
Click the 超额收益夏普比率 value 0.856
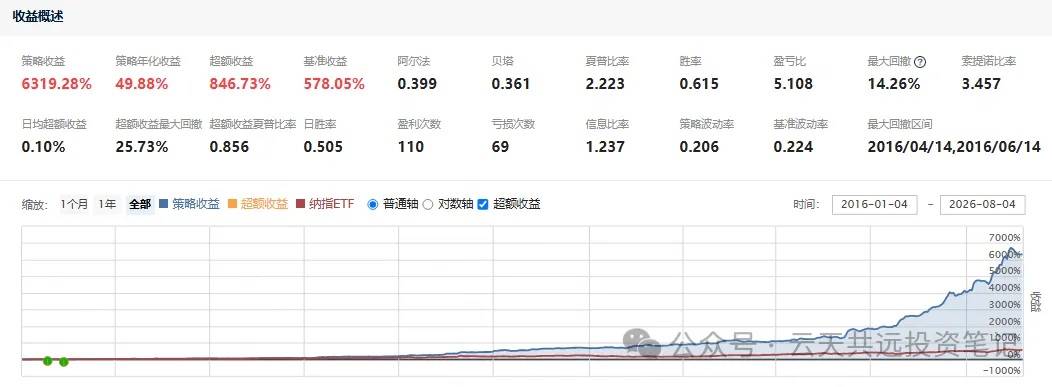229,146
